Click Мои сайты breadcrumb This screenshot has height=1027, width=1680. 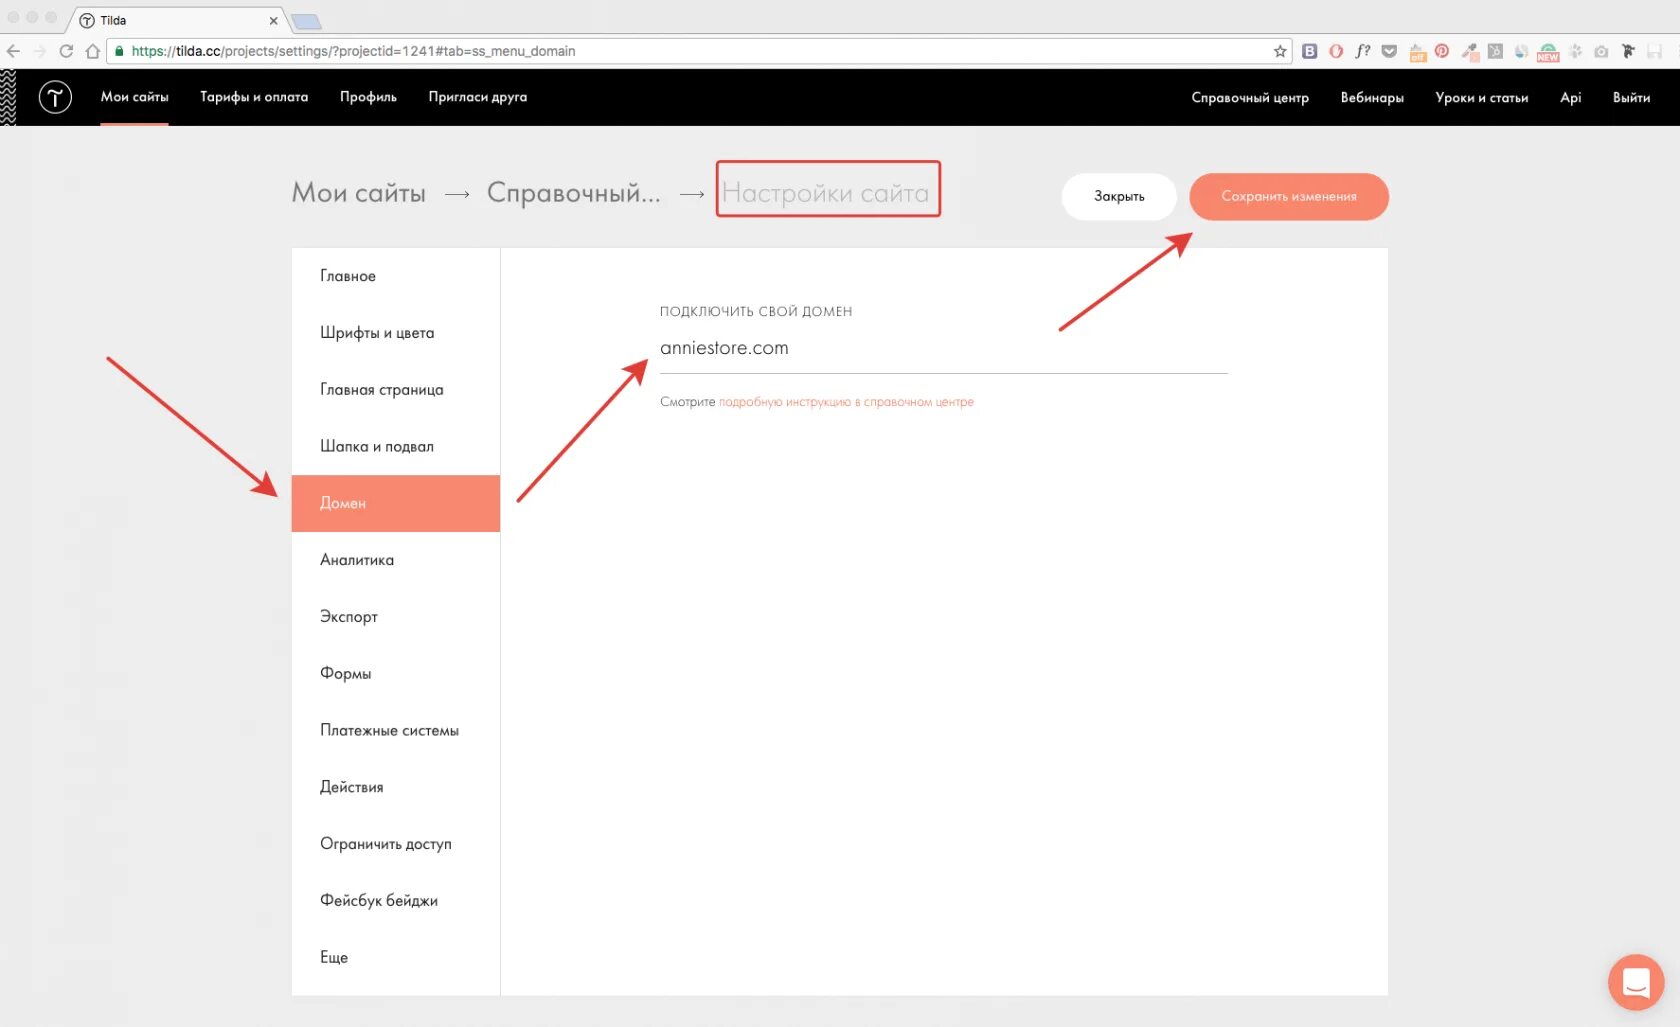[x=358, y=193]
